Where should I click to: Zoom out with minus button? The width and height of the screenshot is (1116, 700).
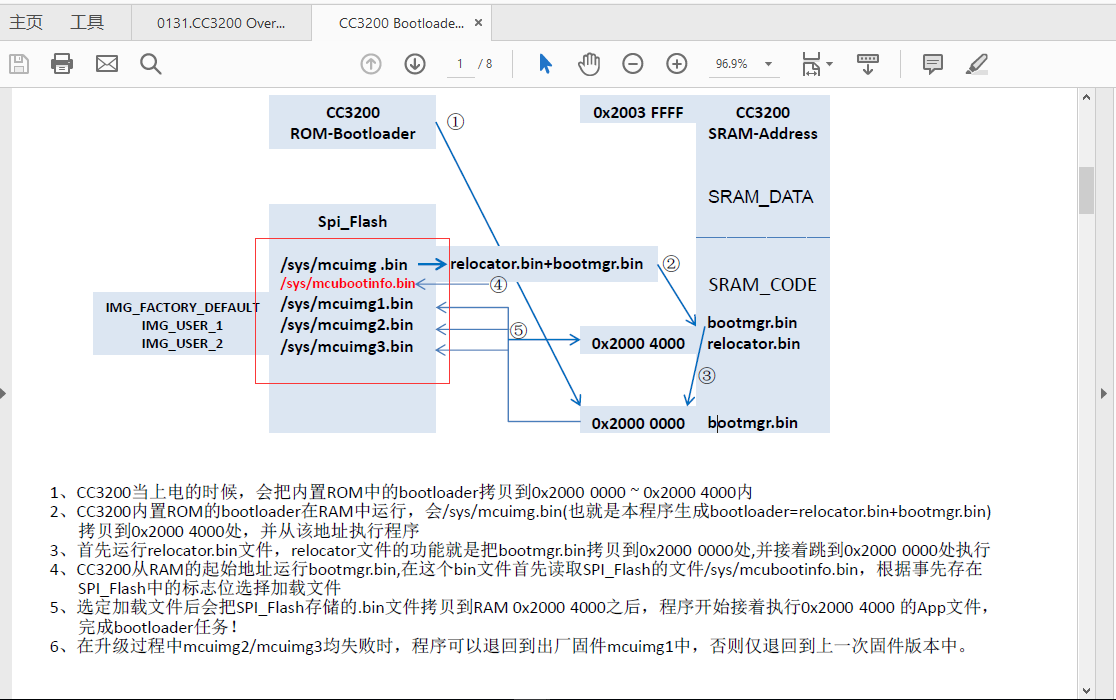(633, 64)
